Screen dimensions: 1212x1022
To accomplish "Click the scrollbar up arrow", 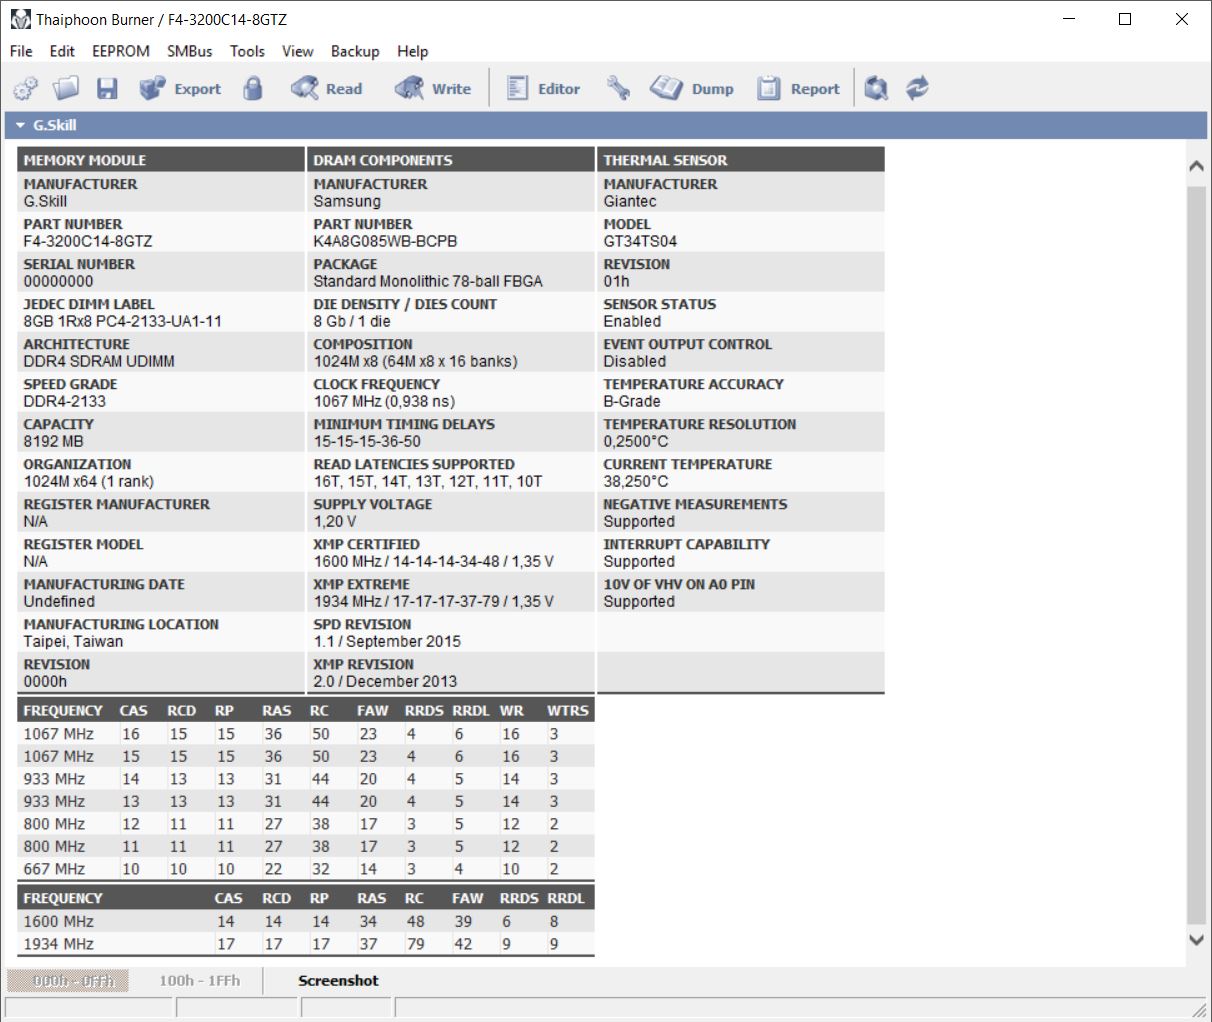I will (1196, 166).
